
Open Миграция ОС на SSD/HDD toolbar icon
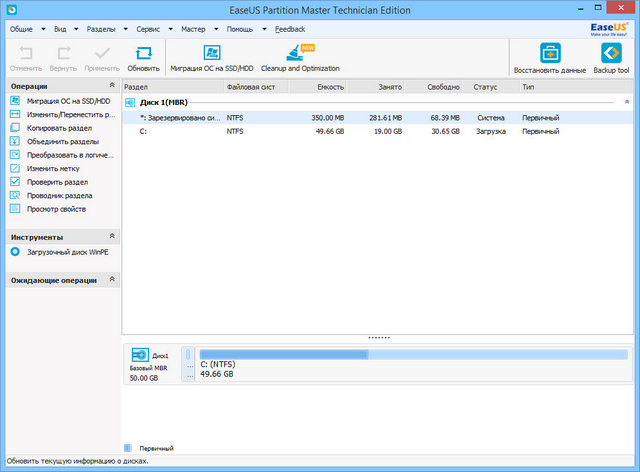pyautogui.click(x=212, y=53)
